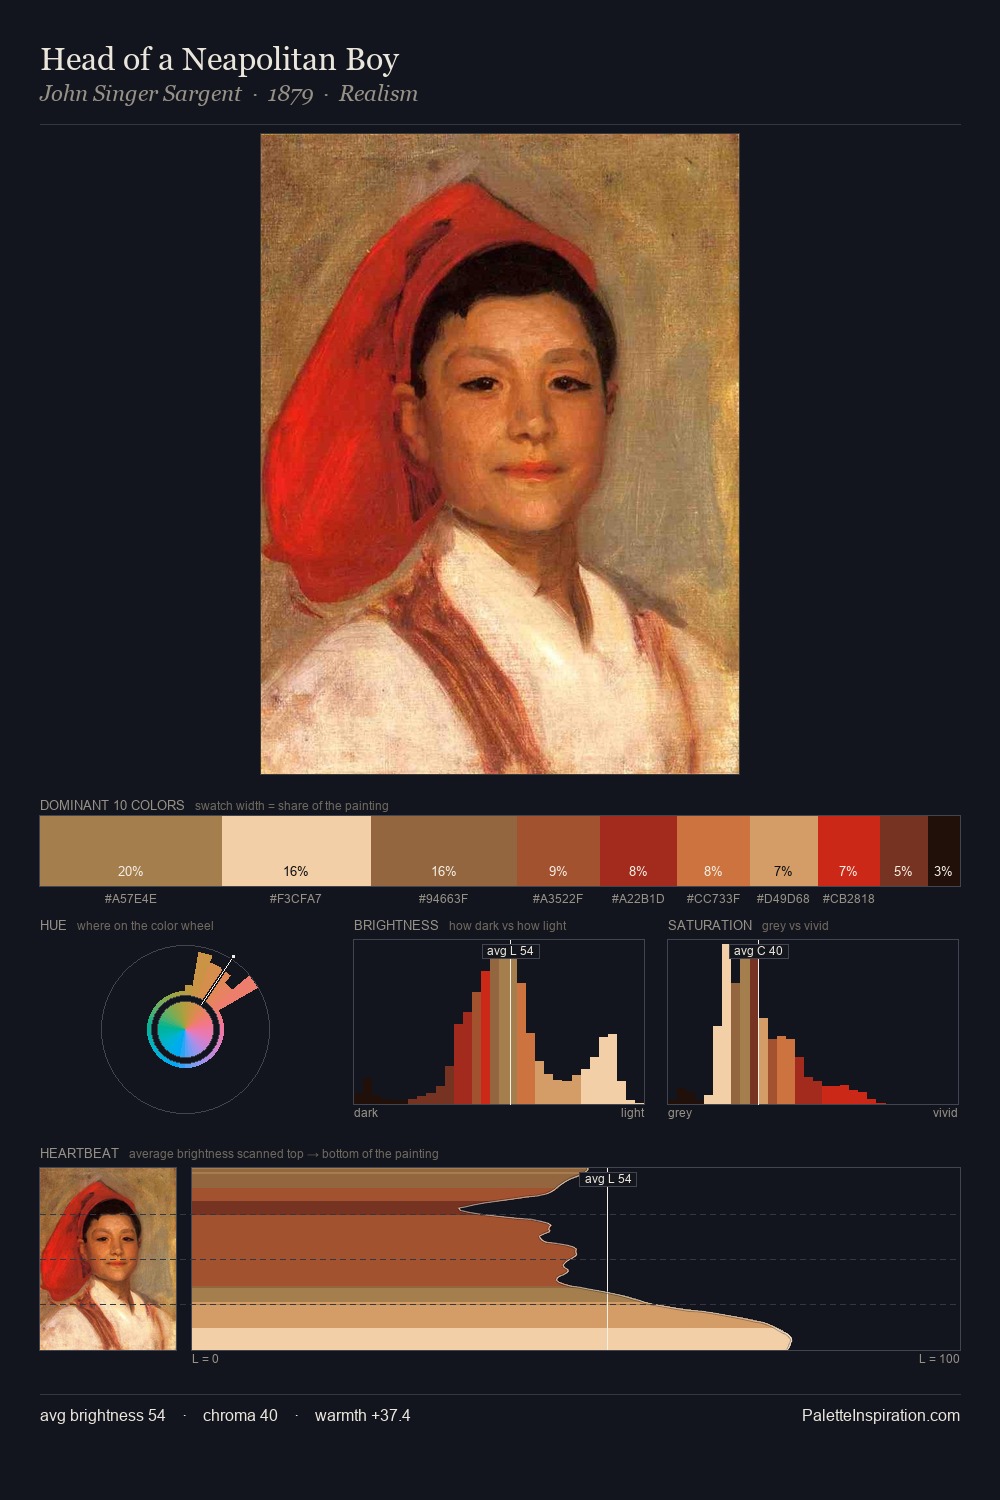
Task: Click hex label '#A22B1D'
Action: pos(638,898)
